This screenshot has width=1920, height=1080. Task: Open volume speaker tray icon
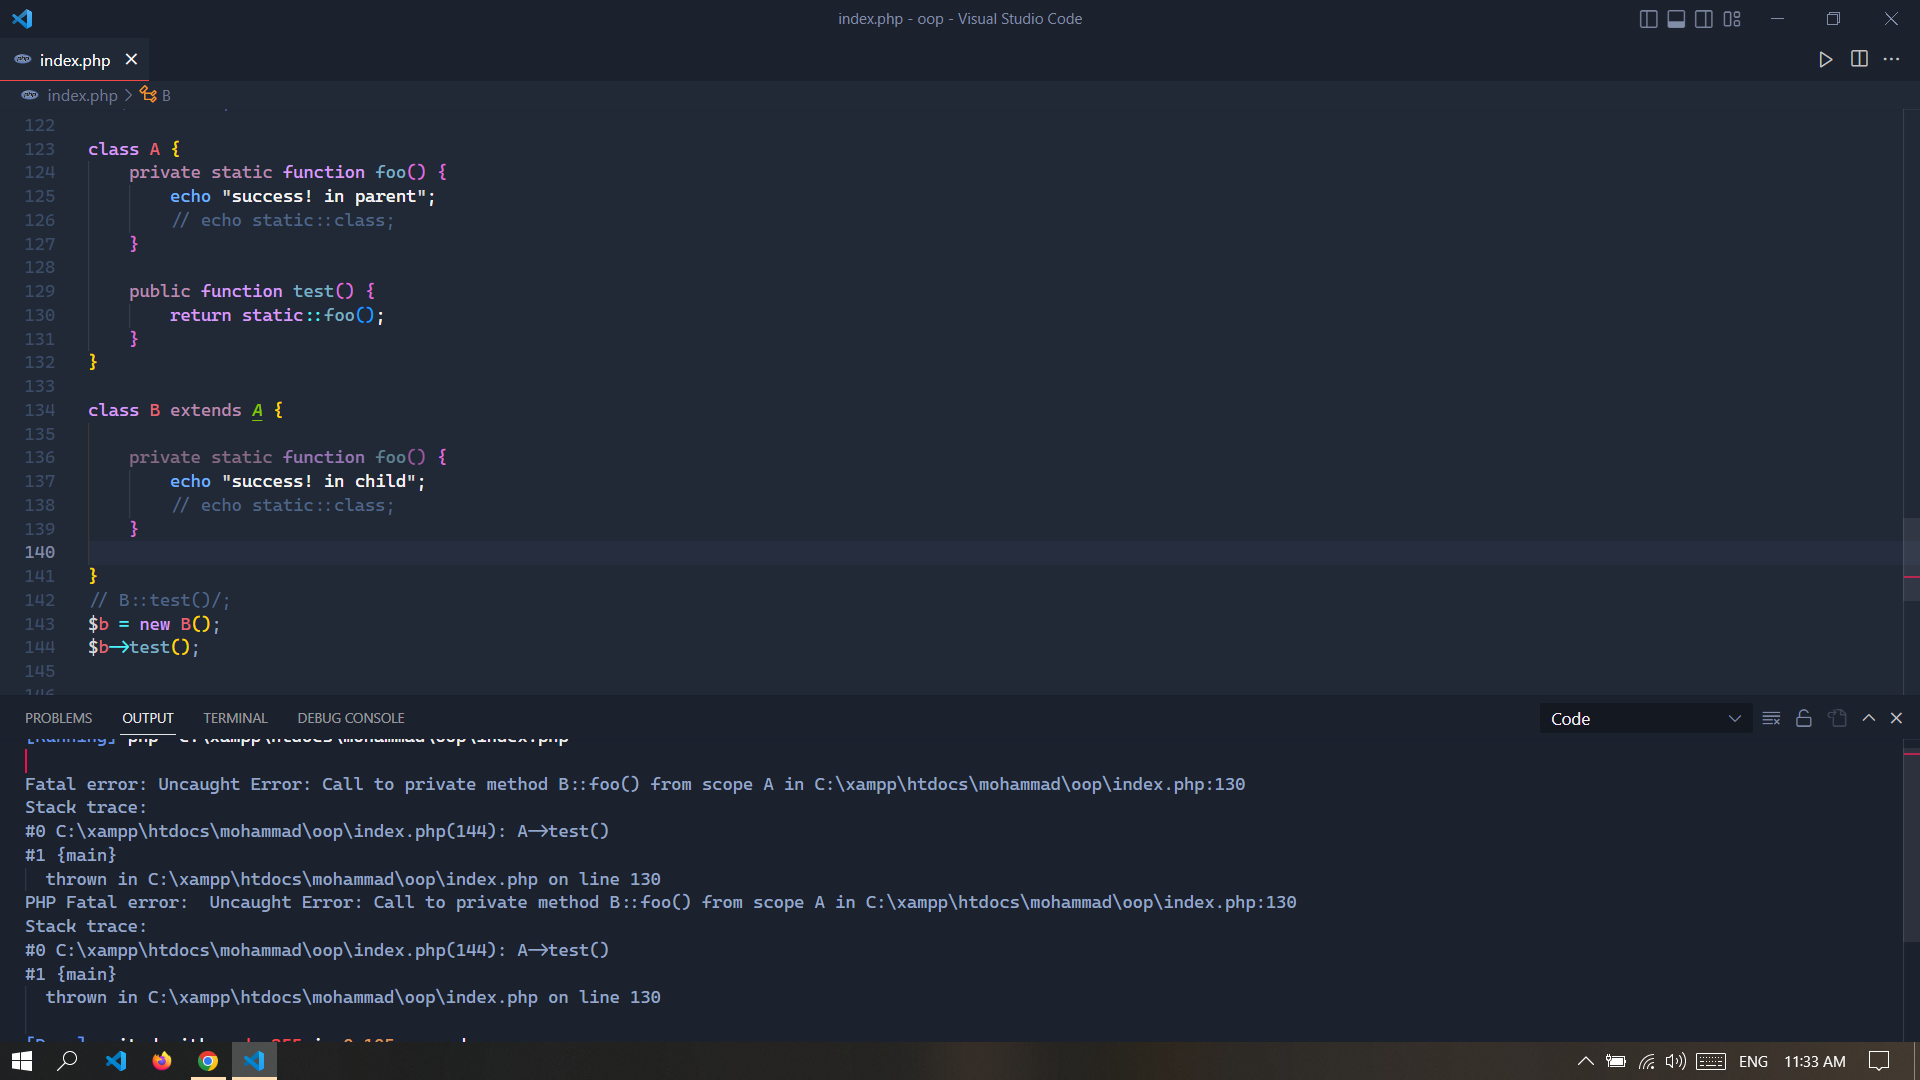pyautogui.click(x=1675, y=1061)
